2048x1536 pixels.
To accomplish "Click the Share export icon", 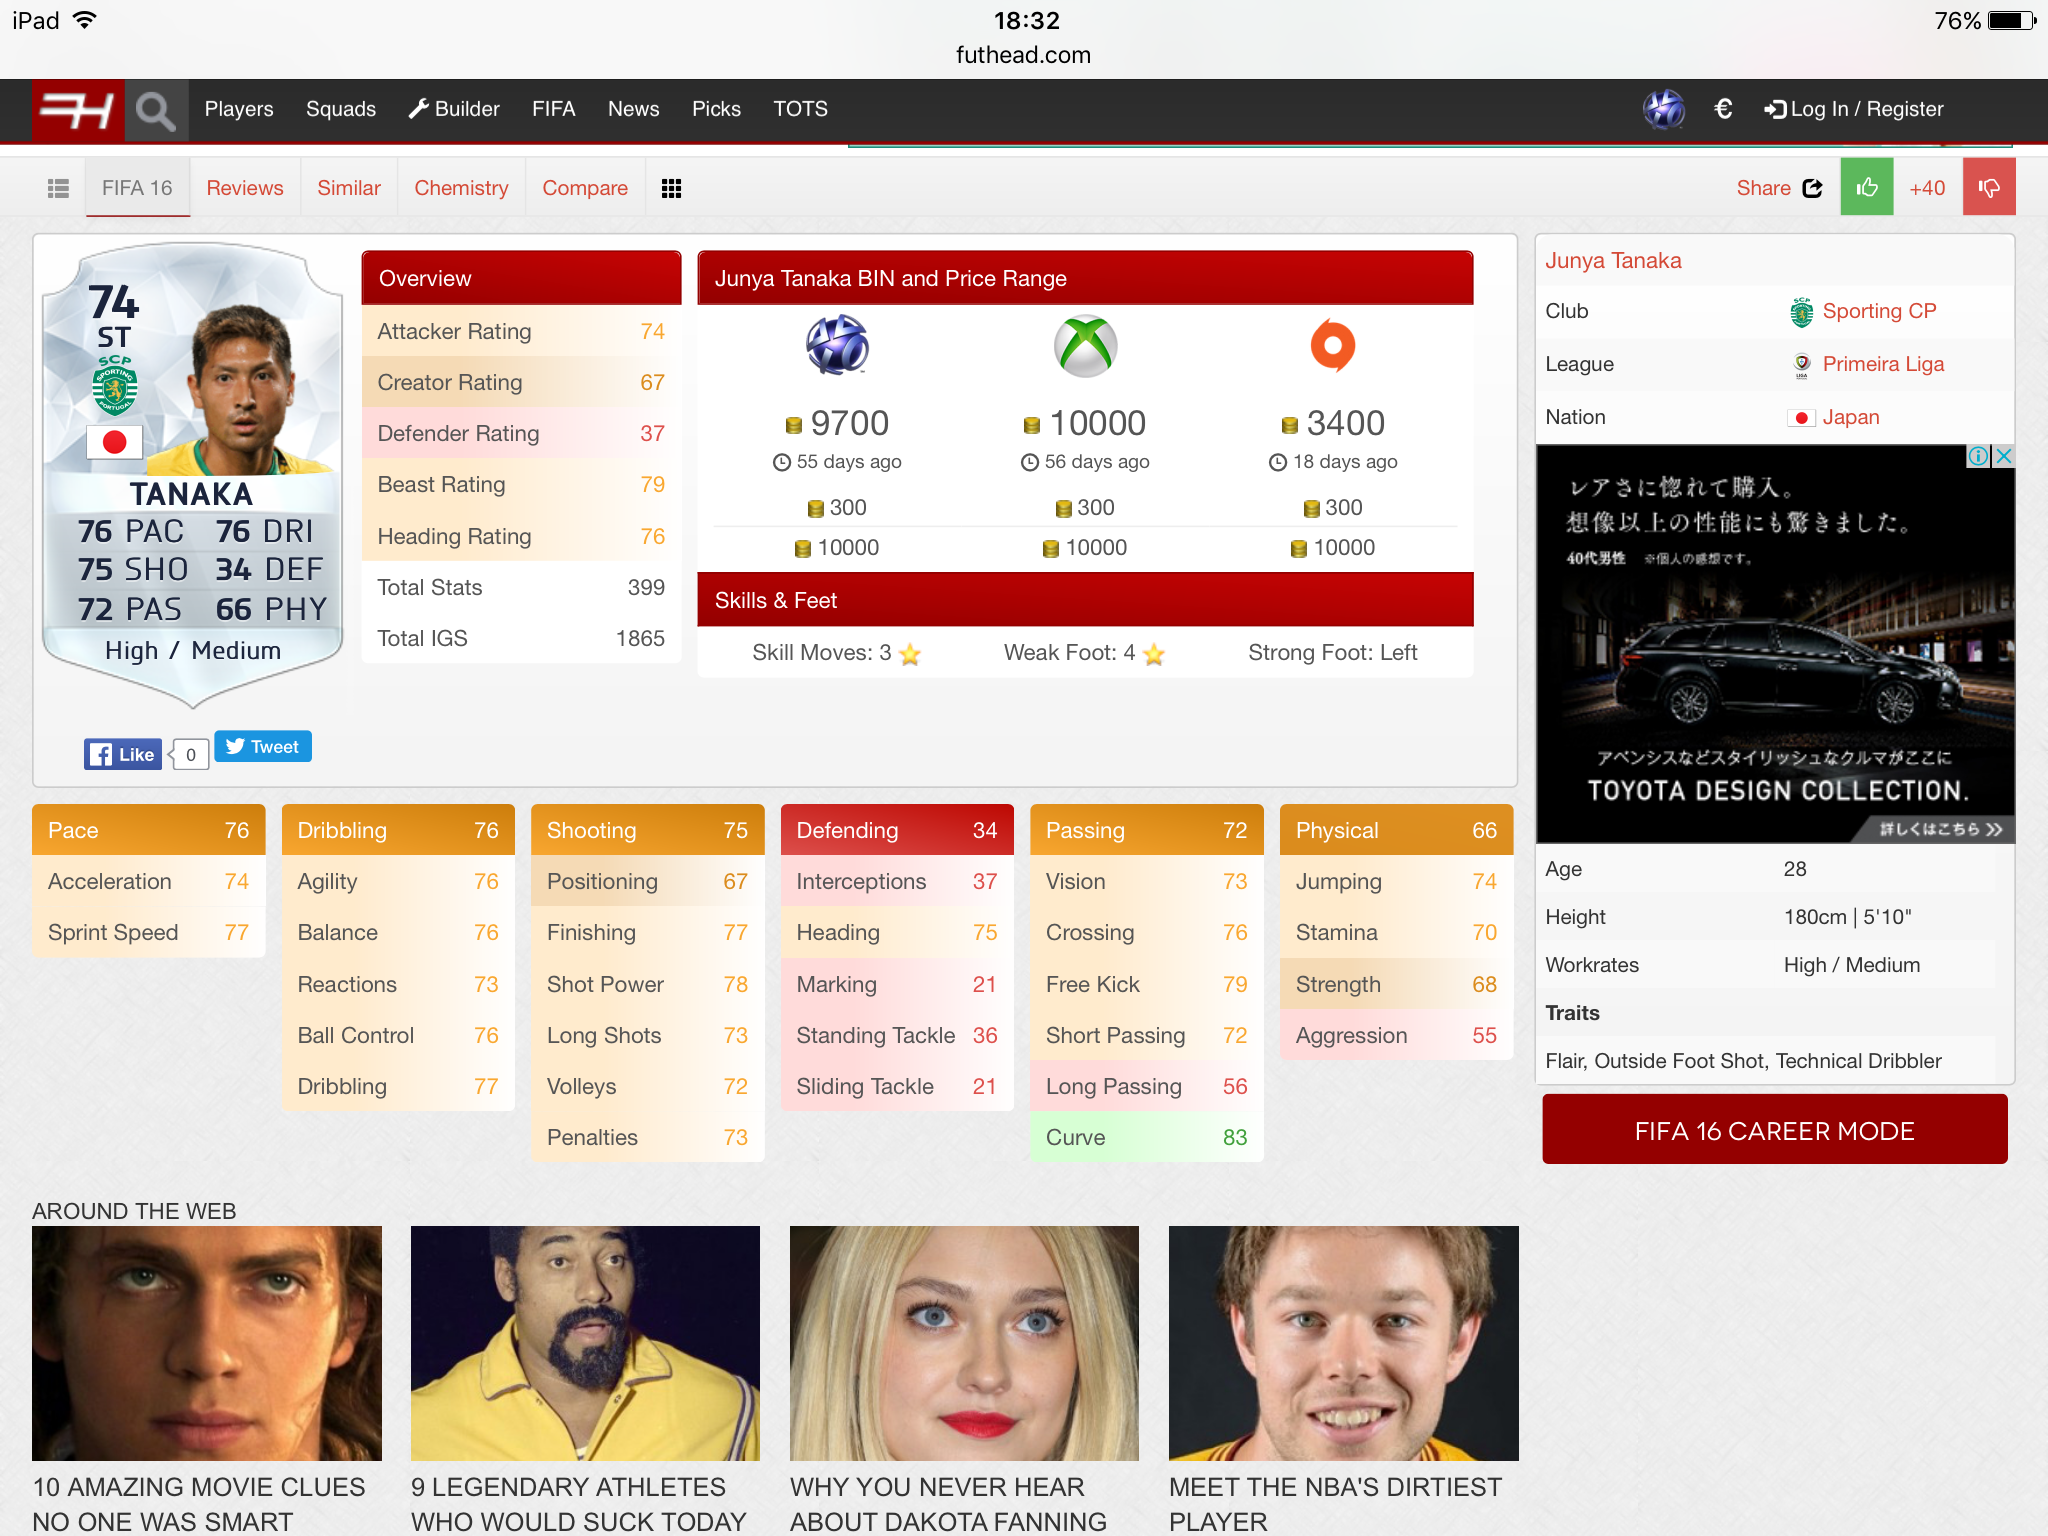I will [1813, 188].
